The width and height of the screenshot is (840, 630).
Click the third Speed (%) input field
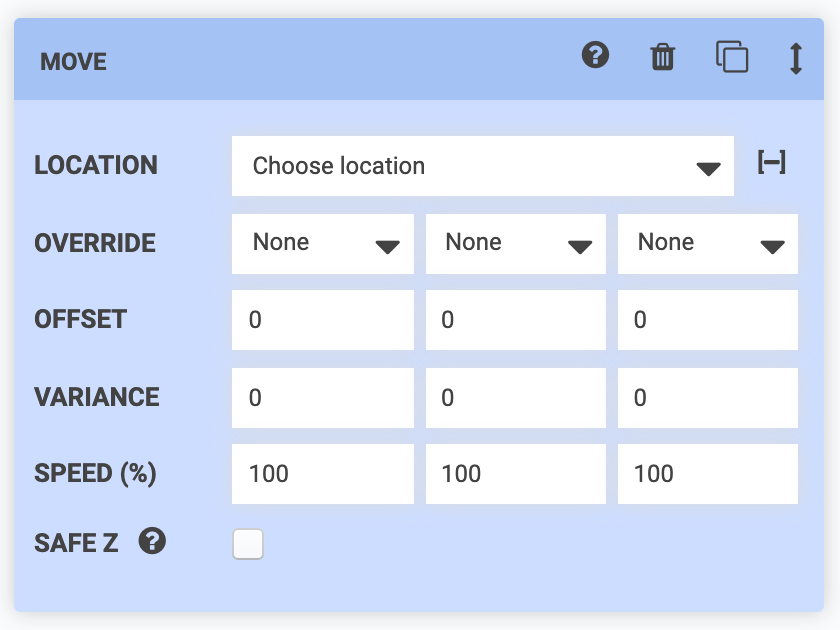tap(708, 474)
